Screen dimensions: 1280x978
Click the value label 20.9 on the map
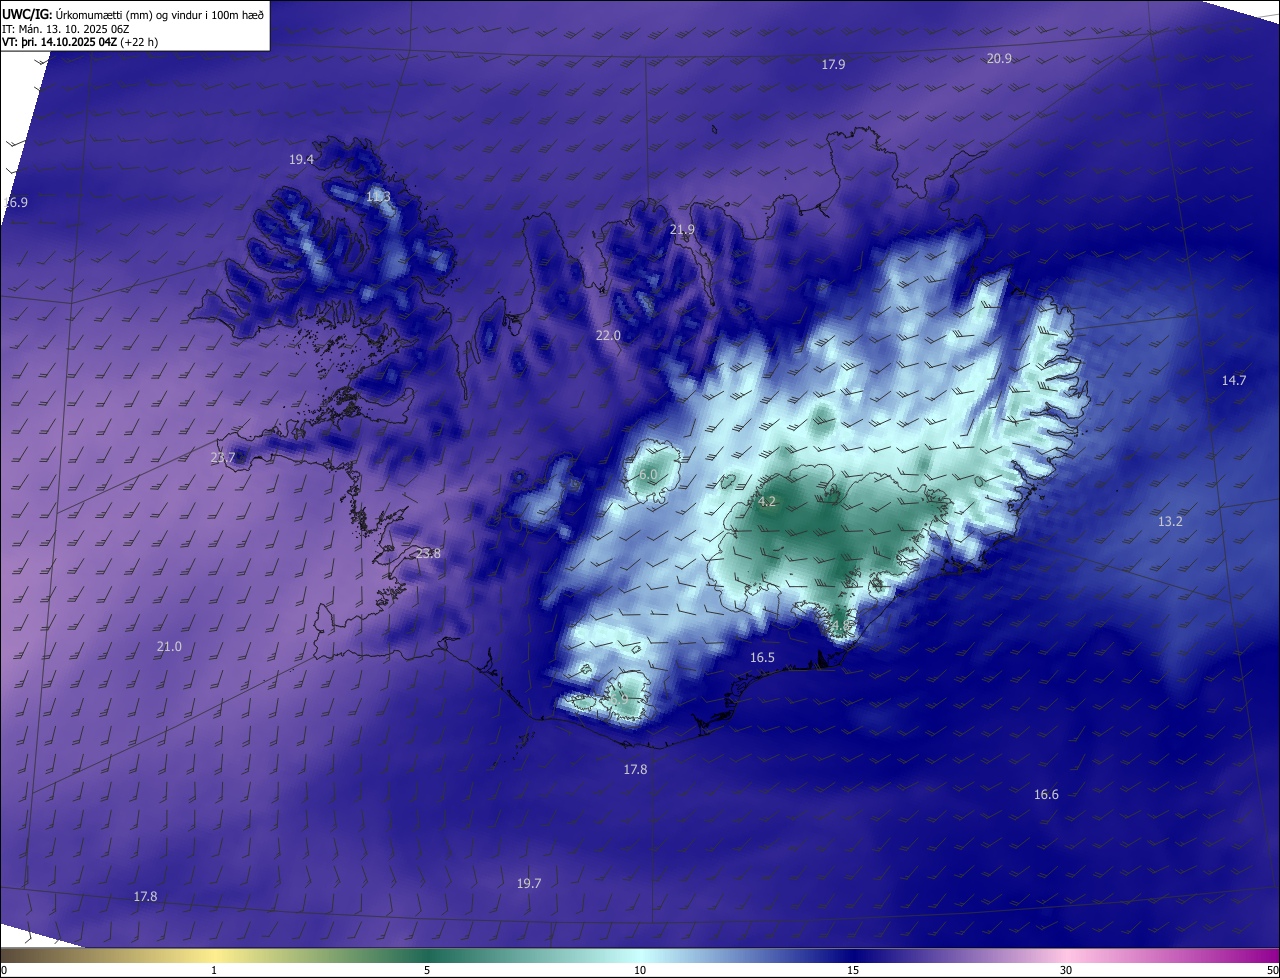point(999,59)
